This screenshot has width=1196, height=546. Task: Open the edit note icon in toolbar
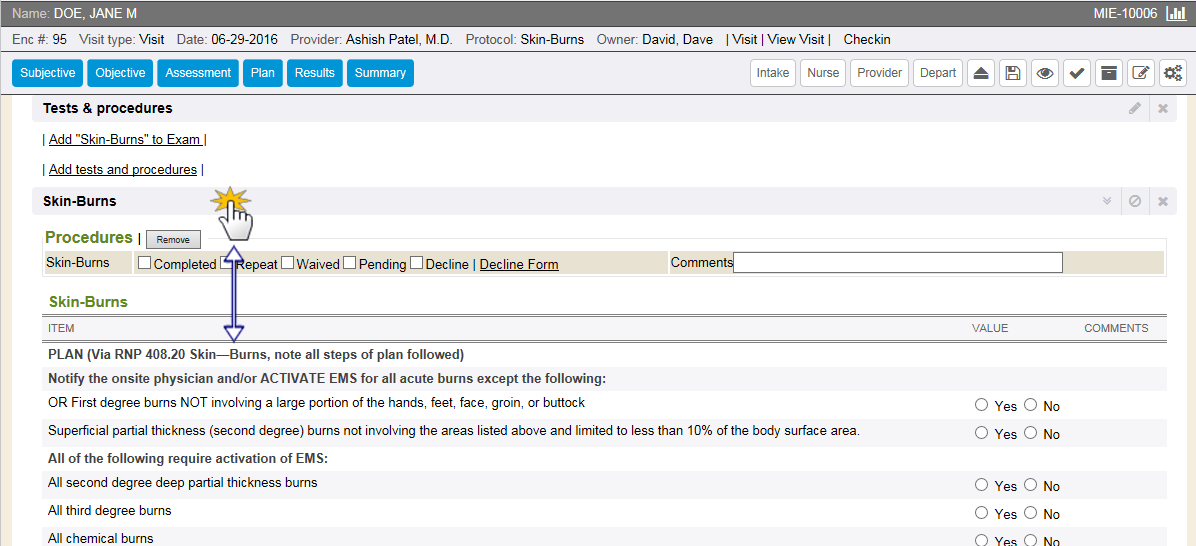click(1139, 73)
